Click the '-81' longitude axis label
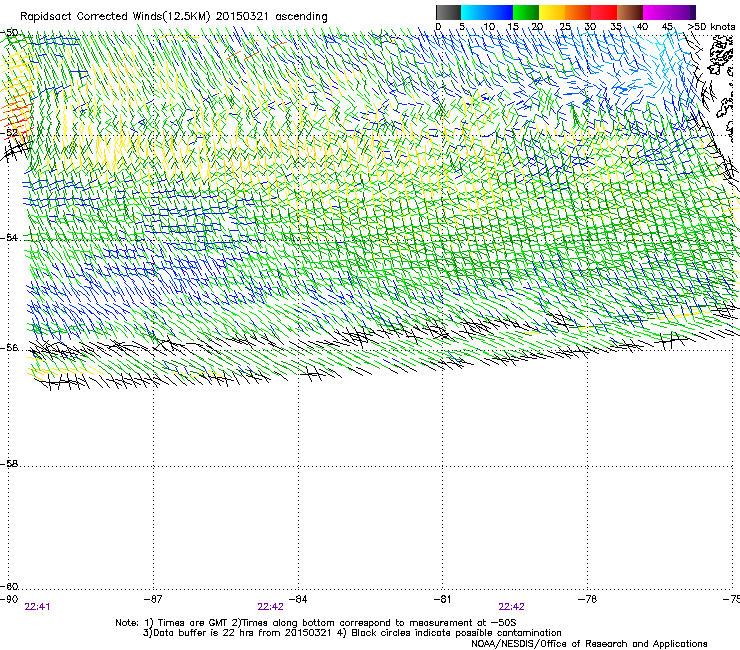The height and width of the screenshot is (650, 740). click(442, 599)
